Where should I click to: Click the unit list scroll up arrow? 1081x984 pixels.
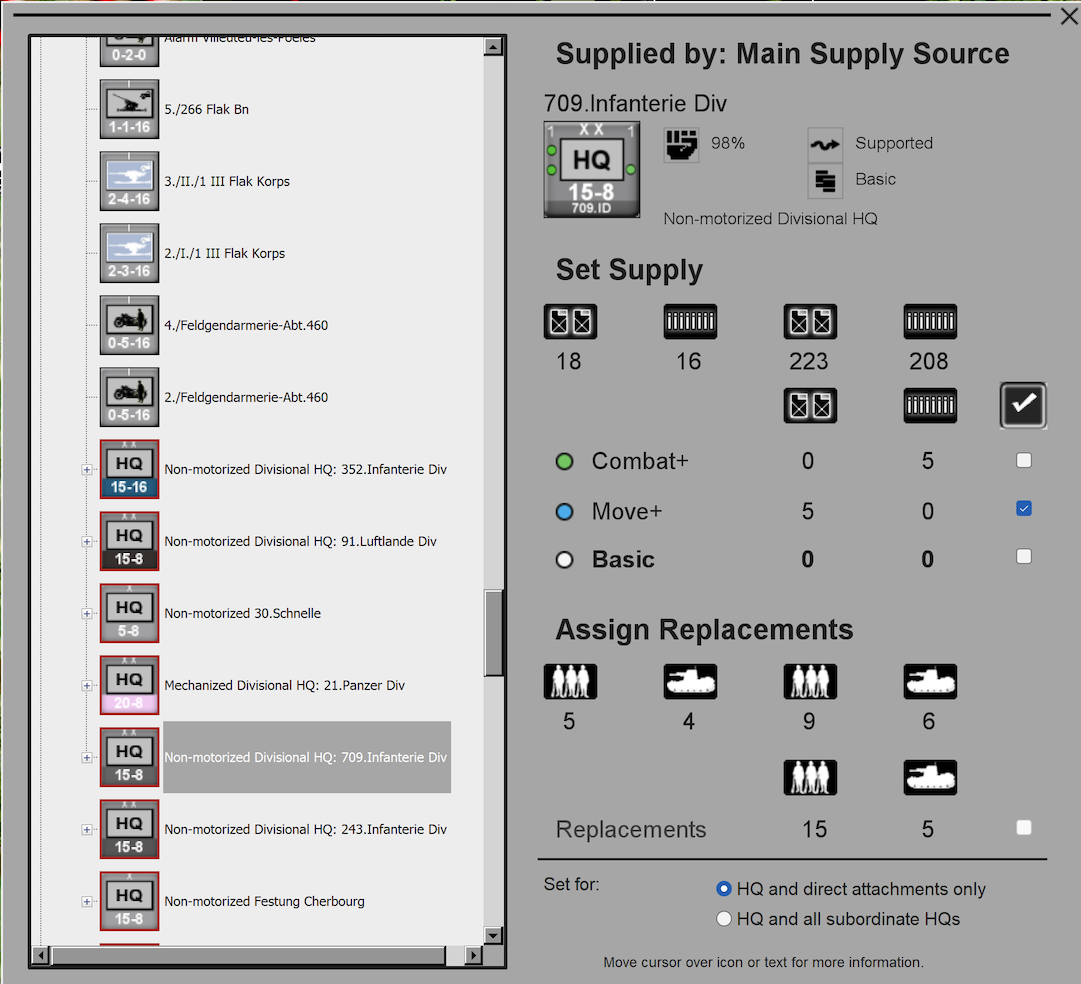click(493, 47)
